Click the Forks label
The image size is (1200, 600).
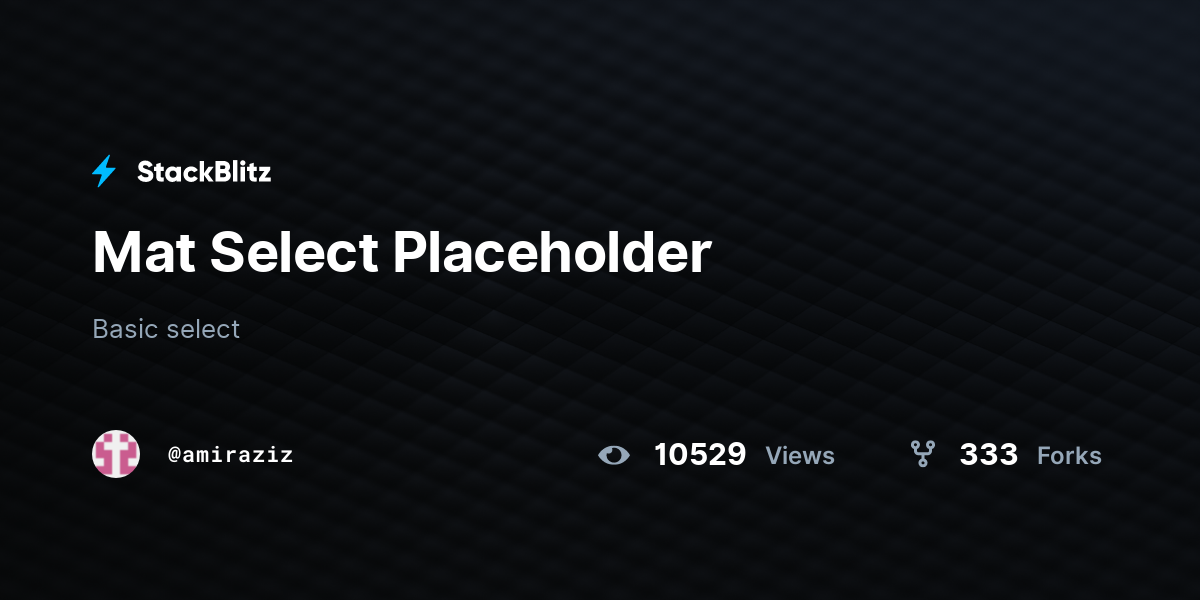1069,456
